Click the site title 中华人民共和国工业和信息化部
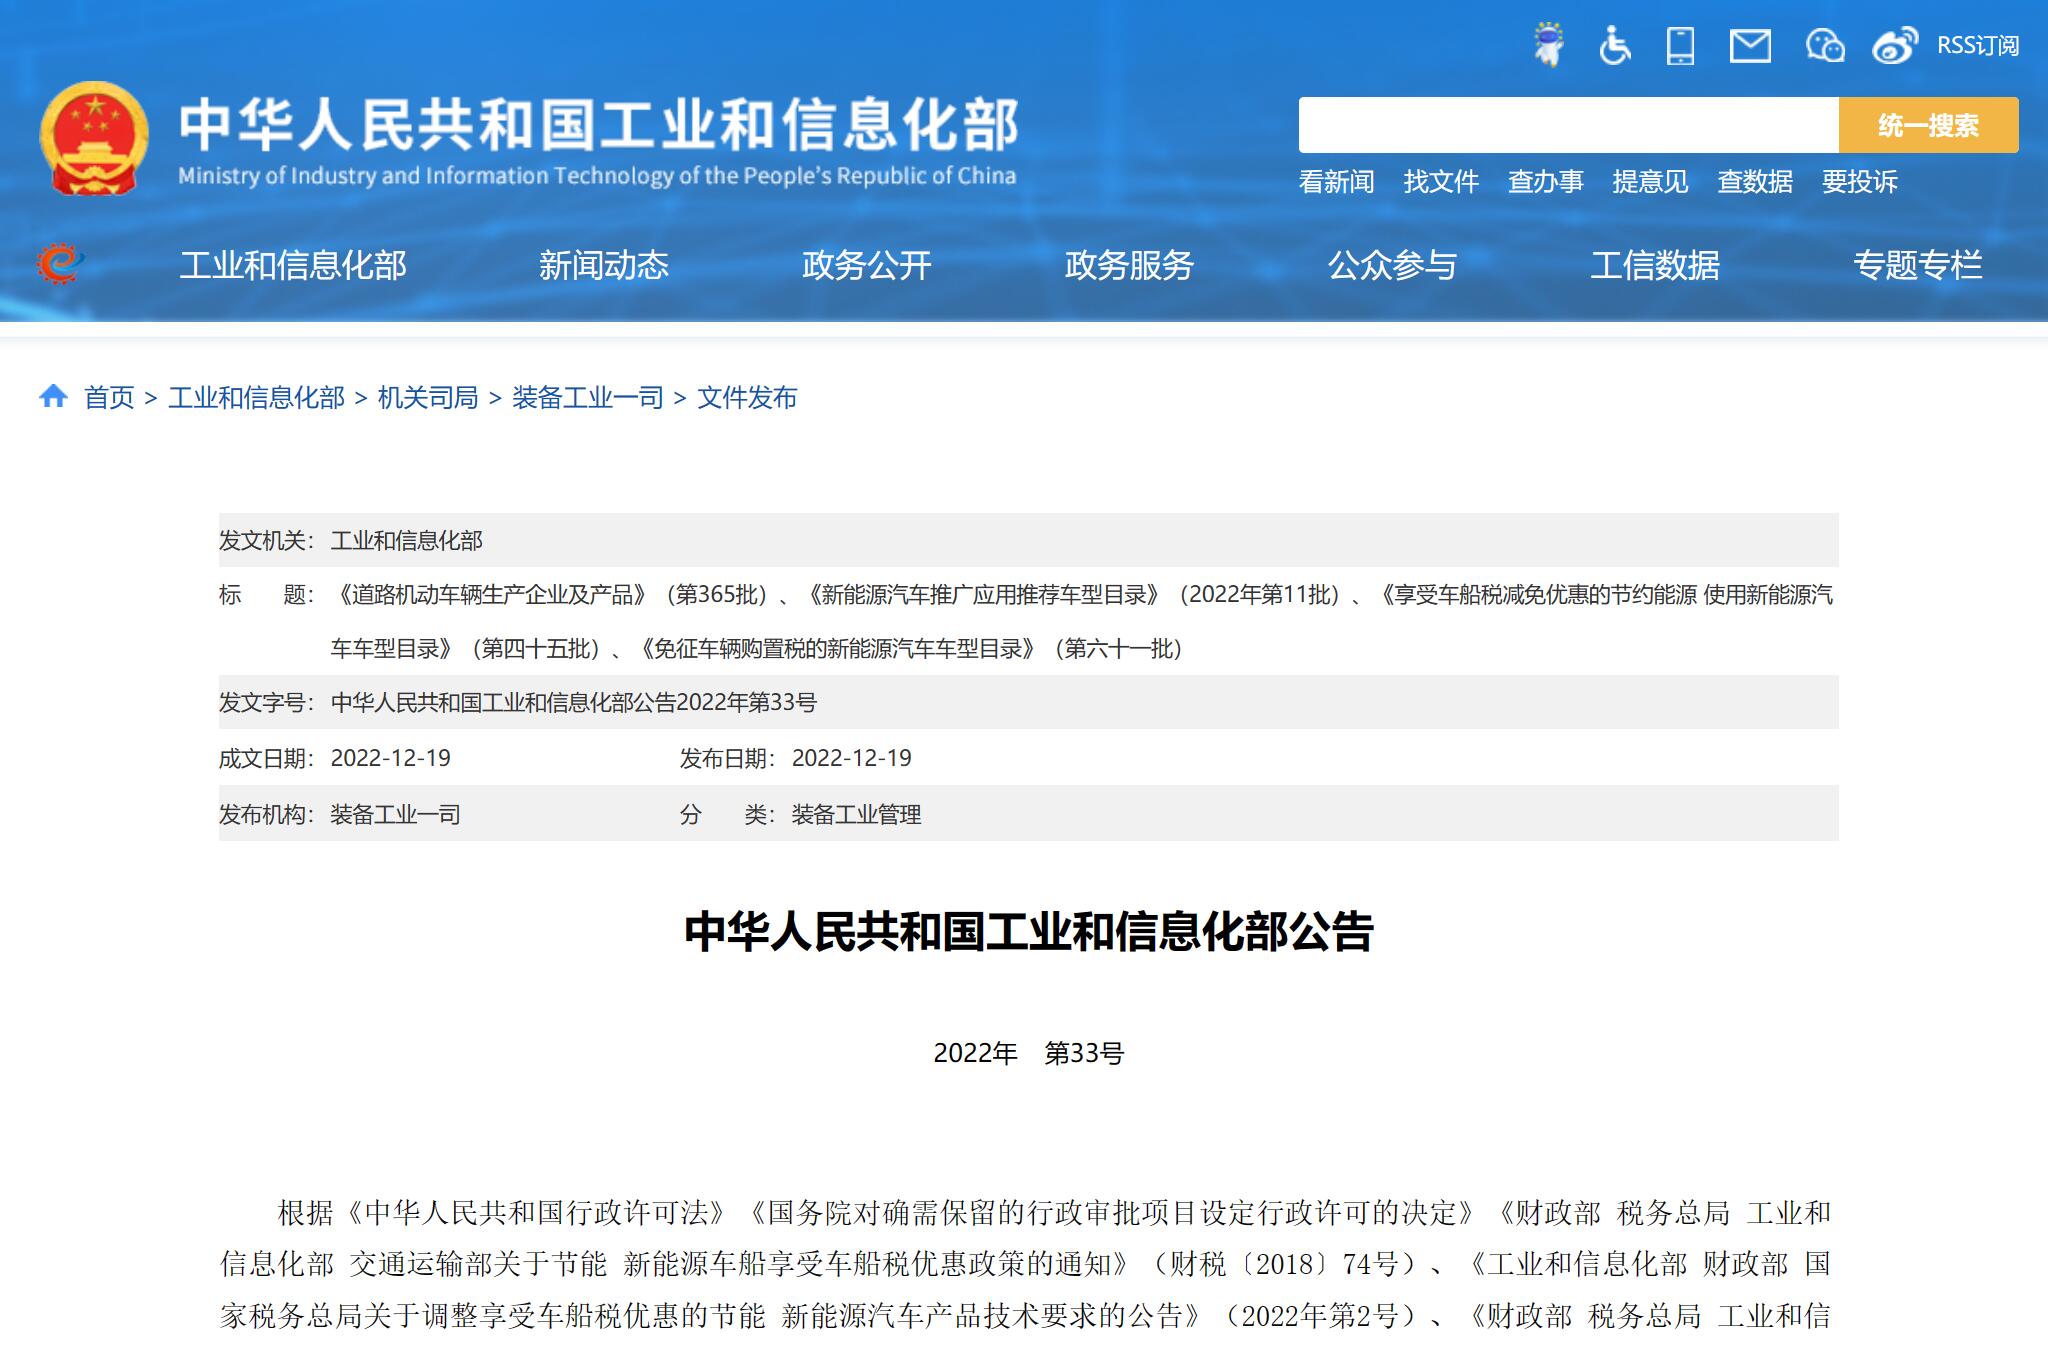The width and height of the screenshot is (2048, 1353). coord(598,125)
